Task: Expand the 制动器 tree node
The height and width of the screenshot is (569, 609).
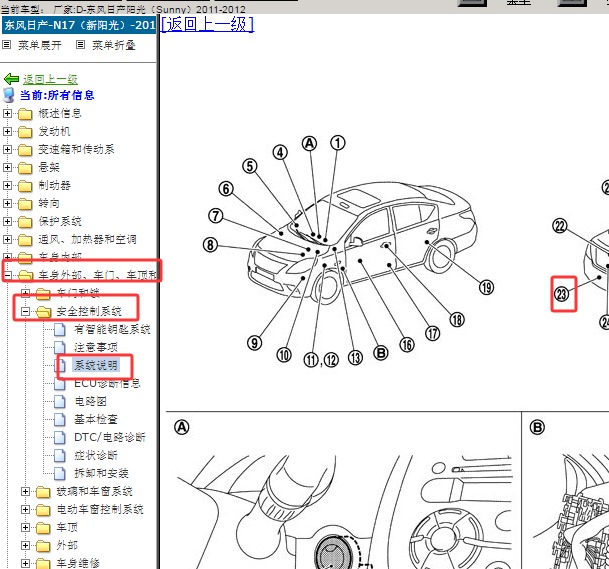Action: [7, 185]
